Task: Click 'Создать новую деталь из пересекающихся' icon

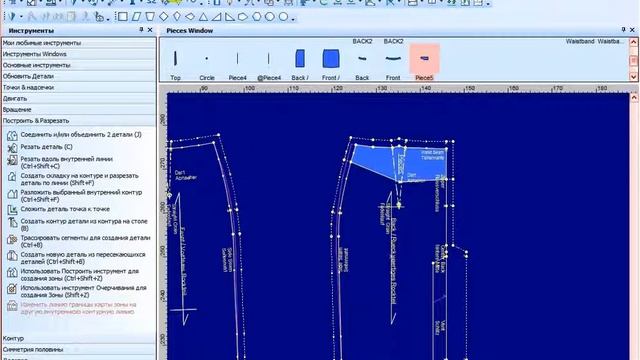Action: pos(12,256)
